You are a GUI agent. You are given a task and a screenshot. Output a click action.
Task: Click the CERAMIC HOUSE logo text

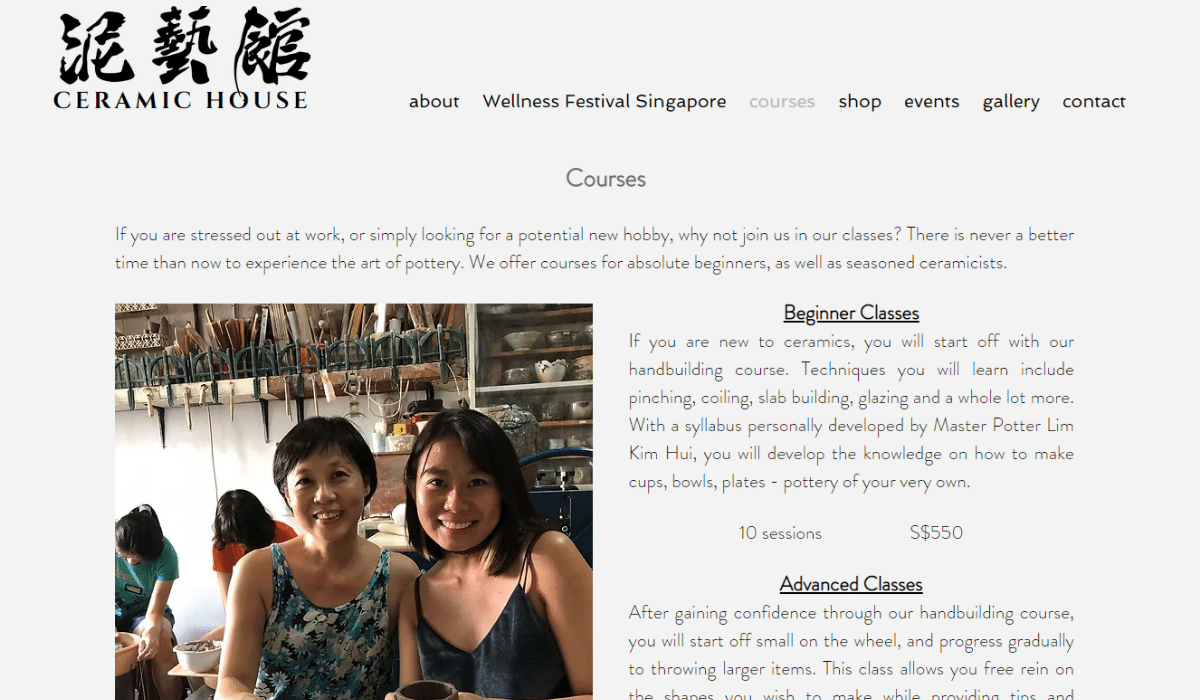(181, 100)
